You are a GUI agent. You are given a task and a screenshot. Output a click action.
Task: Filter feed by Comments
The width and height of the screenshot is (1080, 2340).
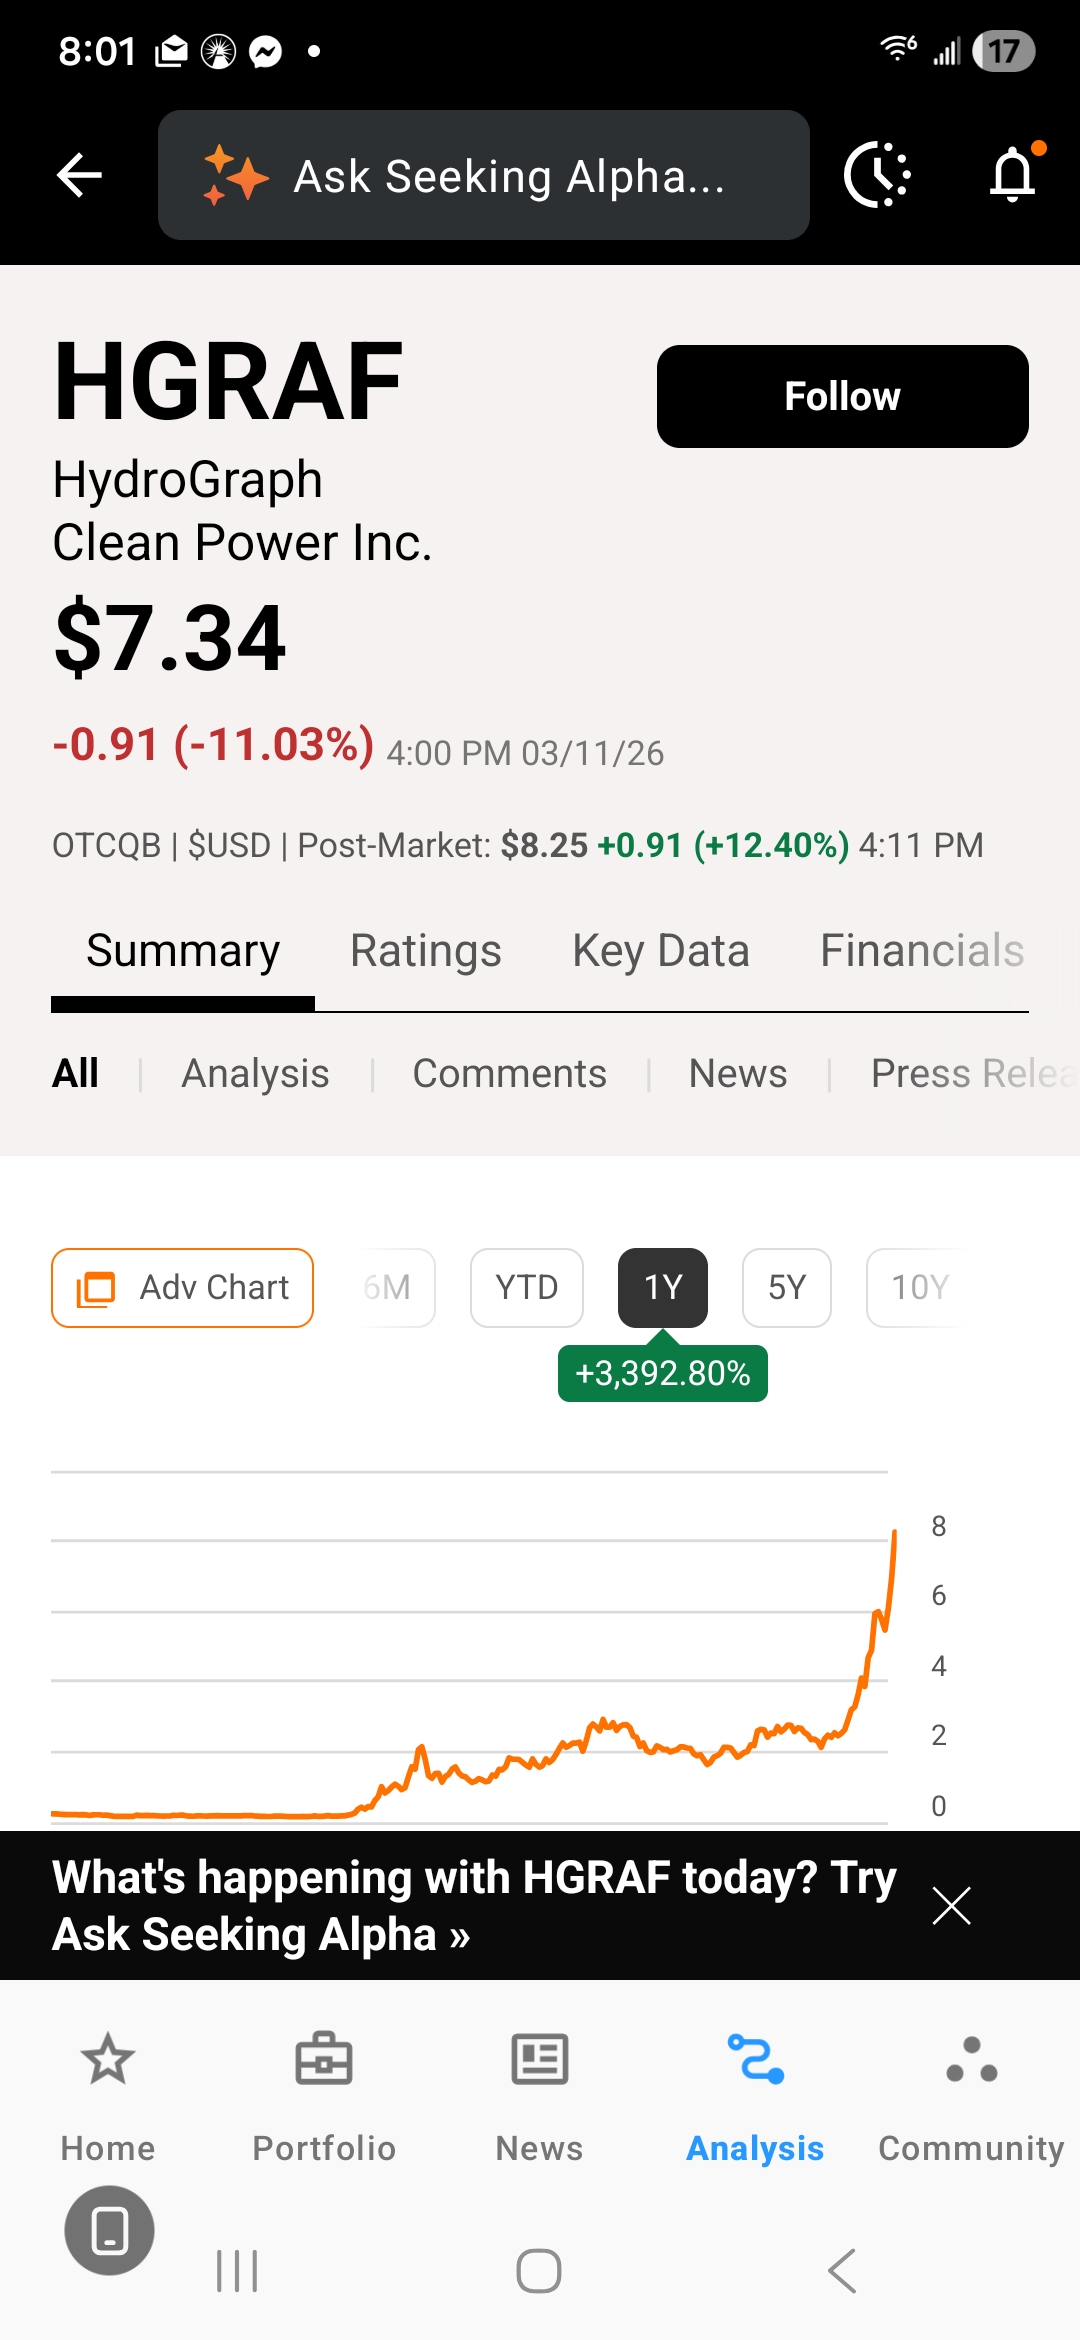510,1074
